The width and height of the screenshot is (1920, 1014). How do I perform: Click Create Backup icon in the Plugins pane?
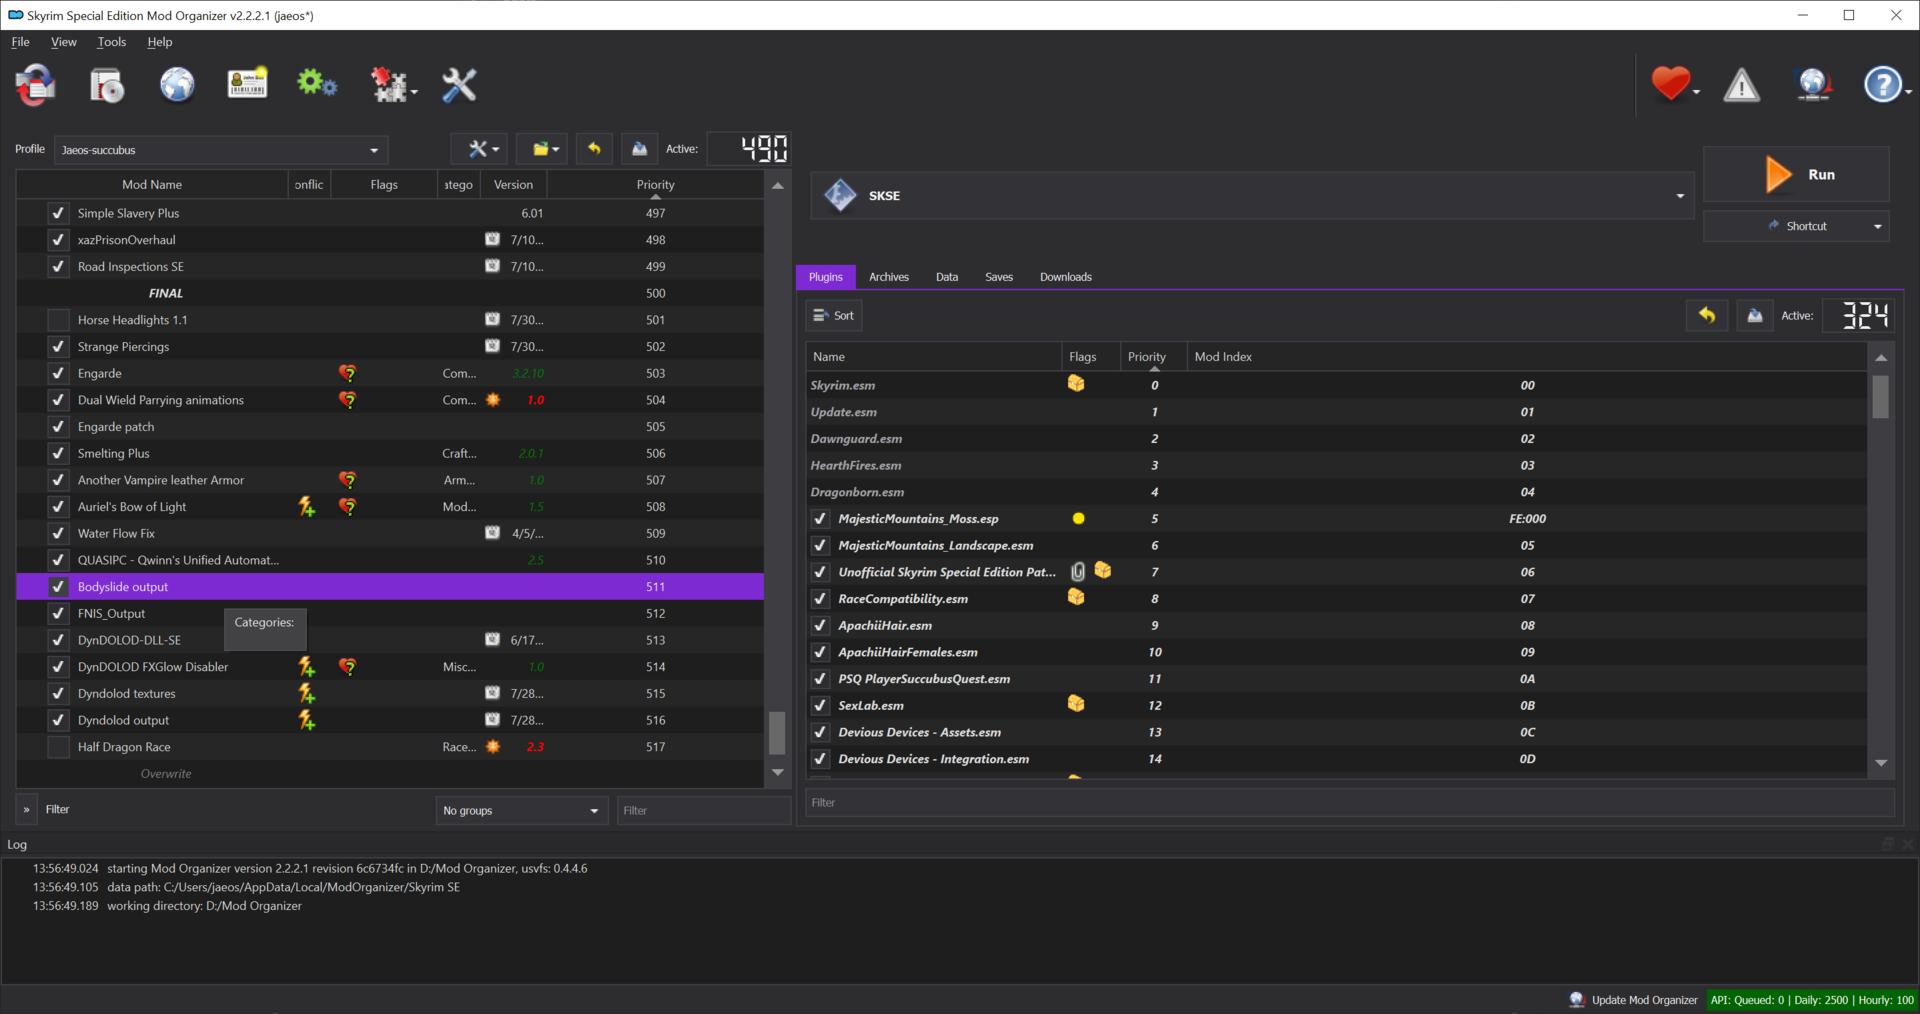pyautogui.click(x=1754, y=316)
